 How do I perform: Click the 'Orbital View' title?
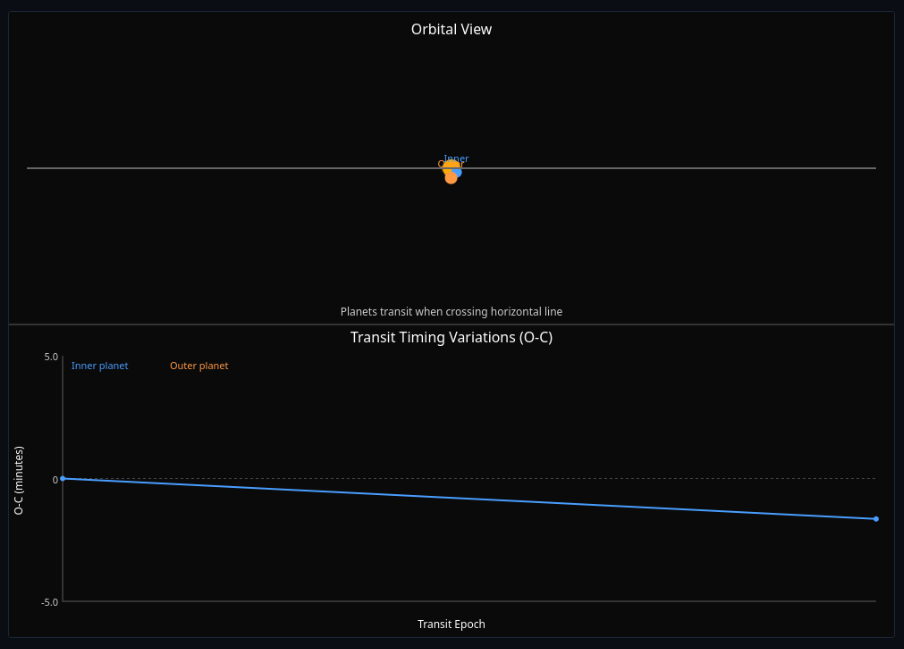coord(451,29)
